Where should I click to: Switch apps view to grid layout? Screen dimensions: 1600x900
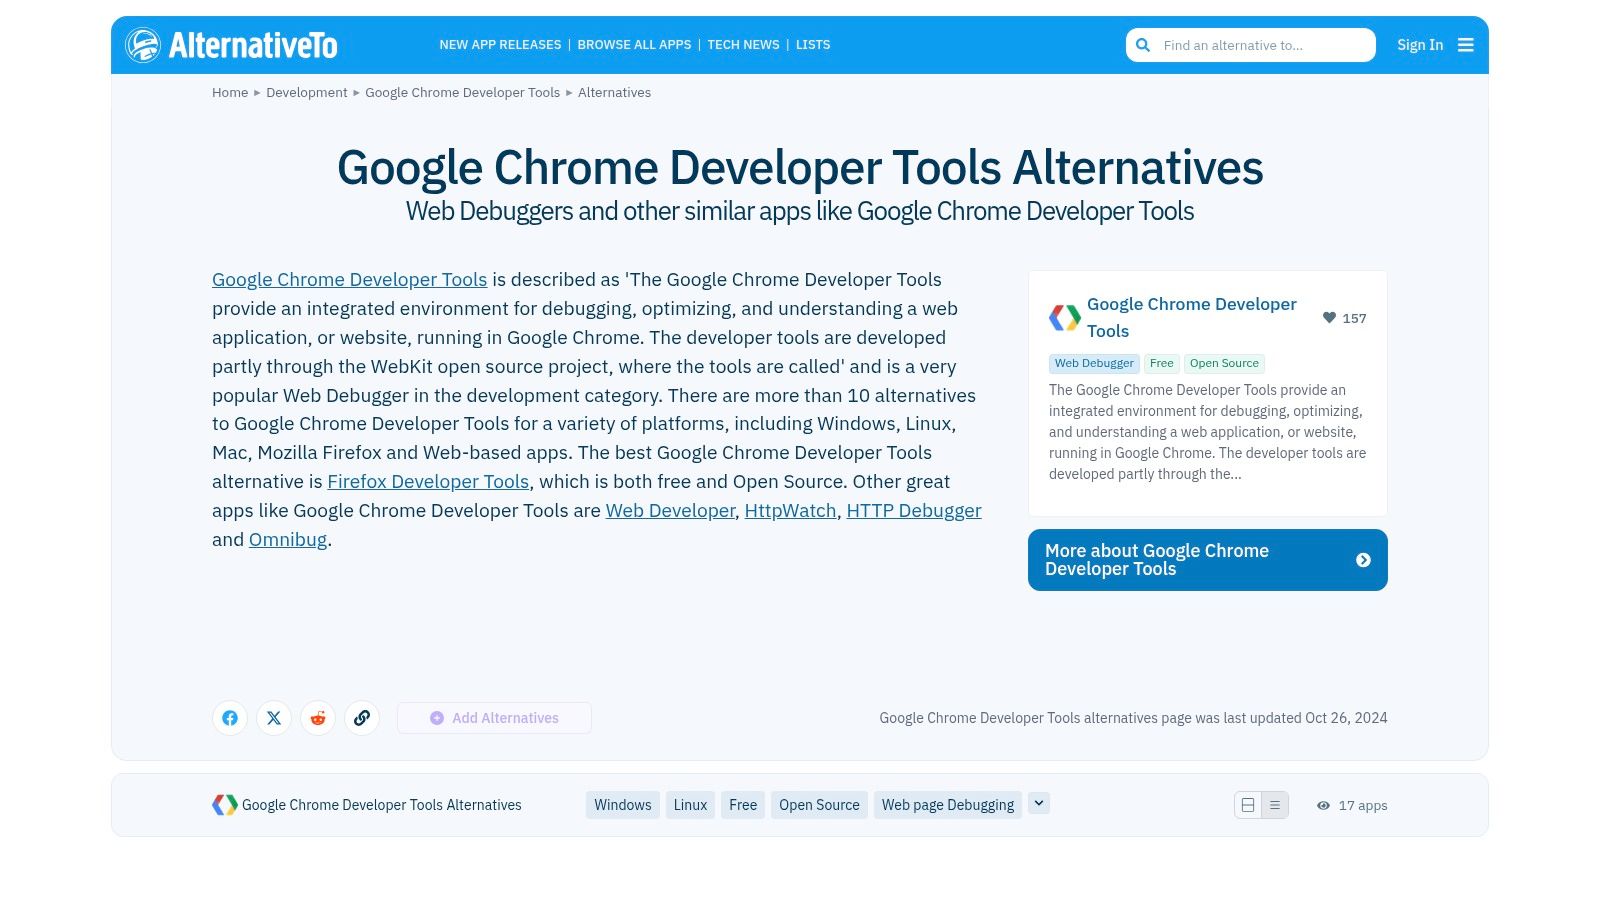click(x=1247, y=805)
